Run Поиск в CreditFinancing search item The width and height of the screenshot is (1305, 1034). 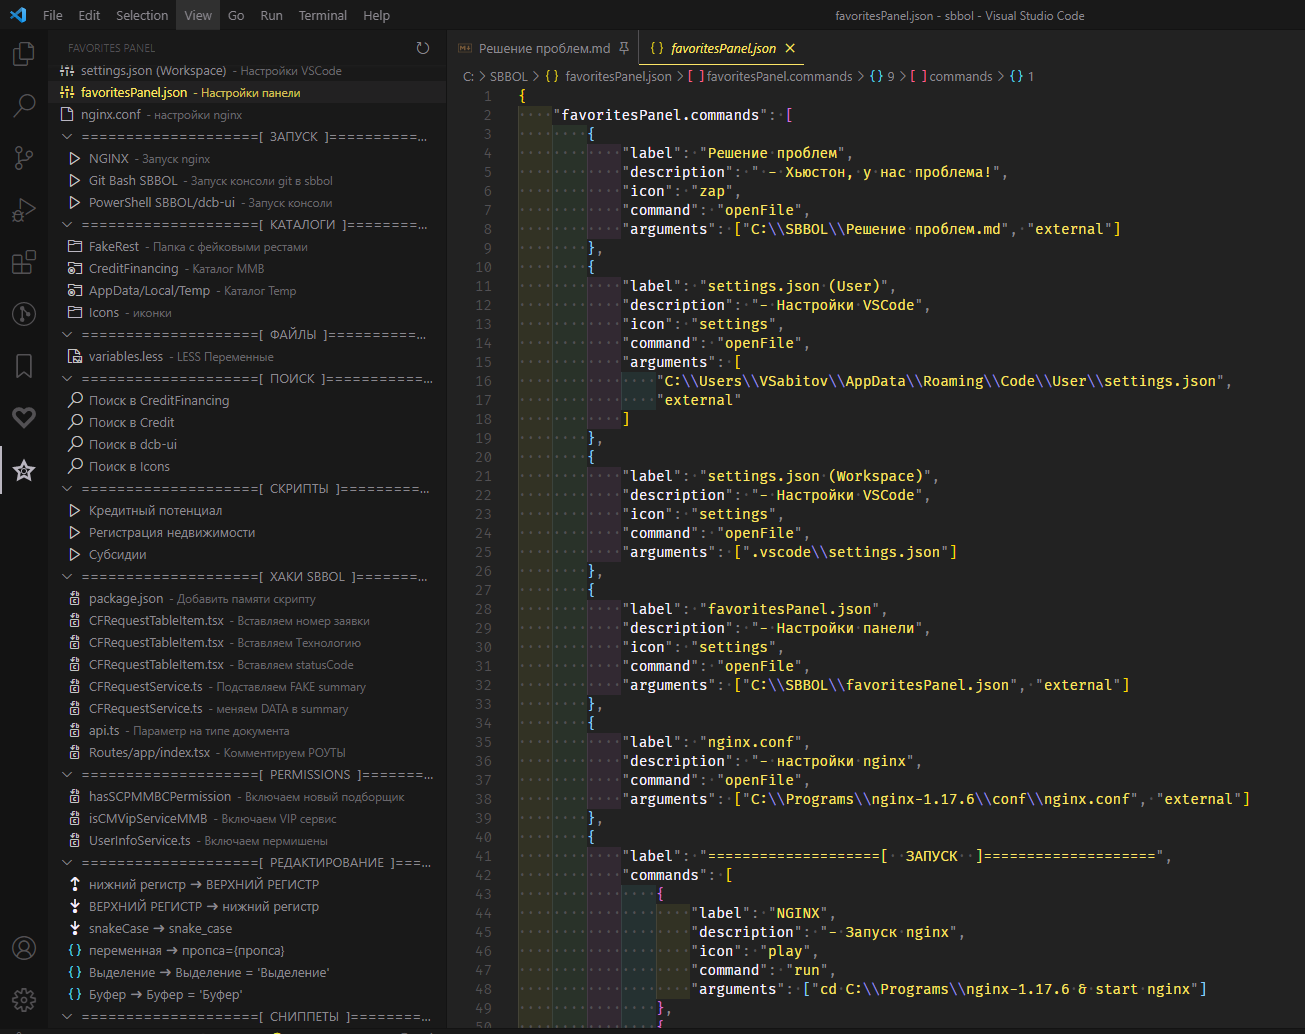tap(247, 400)
